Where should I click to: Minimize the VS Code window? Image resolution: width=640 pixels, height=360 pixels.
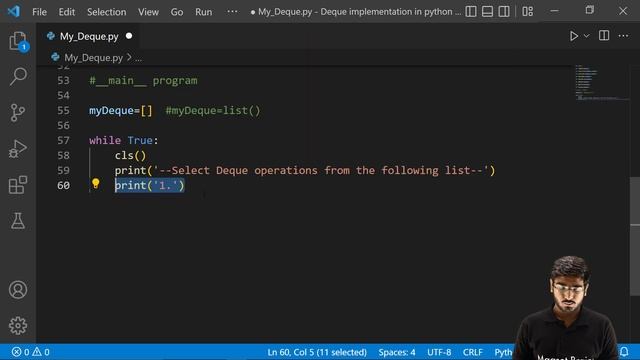(x=554, y=11)
